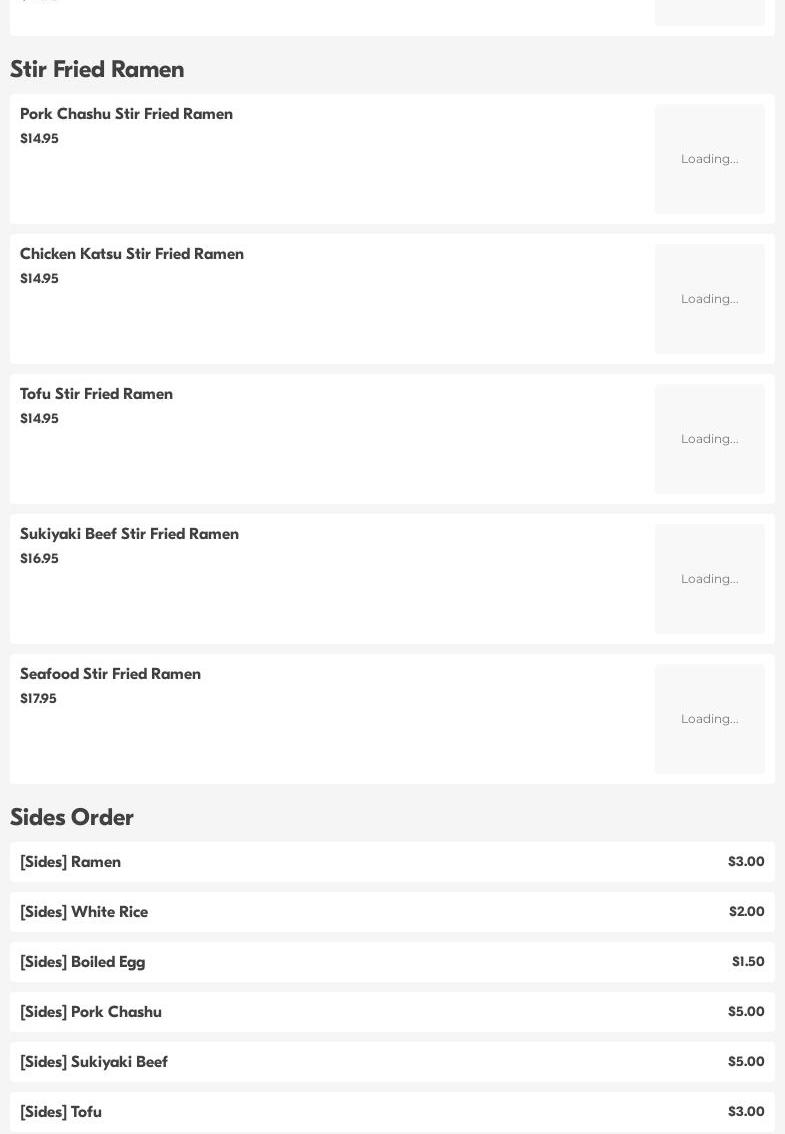The height and width of the screenshot is (1134, 785).
Task: Choose the [Sides] Boiled Egg row
Action: pyautogui.click(x=83, y=962)
